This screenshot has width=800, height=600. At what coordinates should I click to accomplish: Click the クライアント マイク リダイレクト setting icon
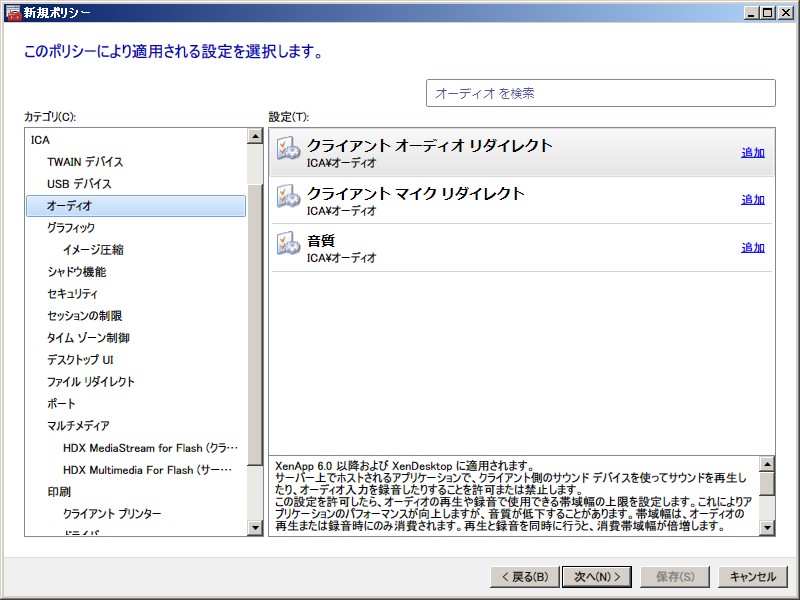coord(289,196)
